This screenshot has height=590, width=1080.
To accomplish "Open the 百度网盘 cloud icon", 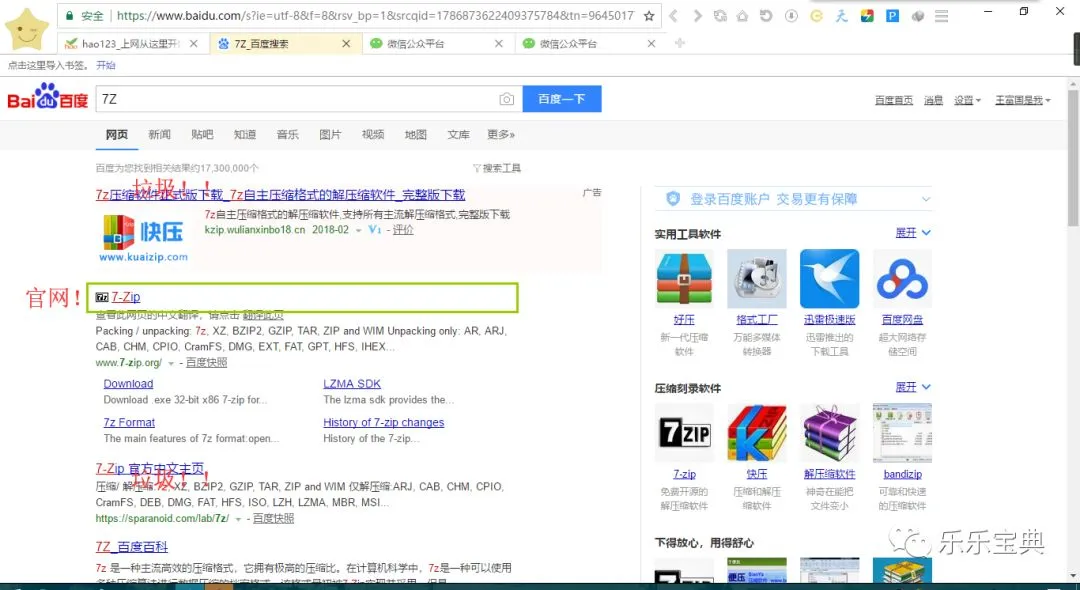I will click(x=902, y=278).
